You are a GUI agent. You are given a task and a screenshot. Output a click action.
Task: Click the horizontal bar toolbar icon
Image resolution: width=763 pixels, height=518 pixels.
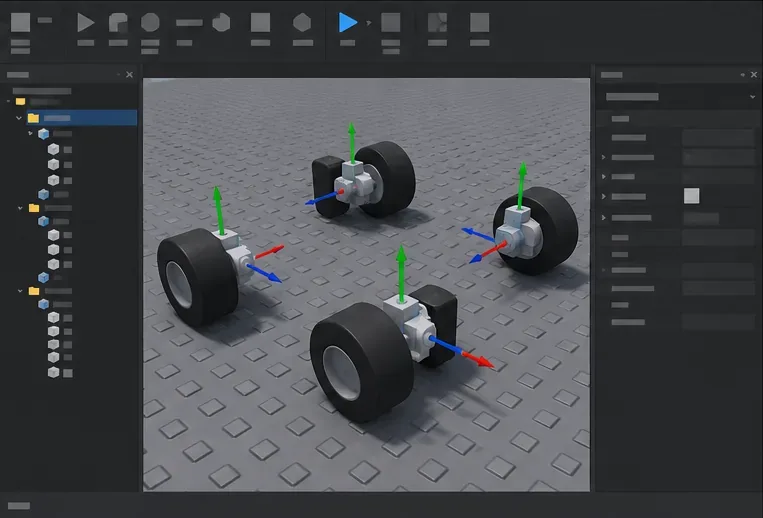pyautogui.click(x=189, y=22)
